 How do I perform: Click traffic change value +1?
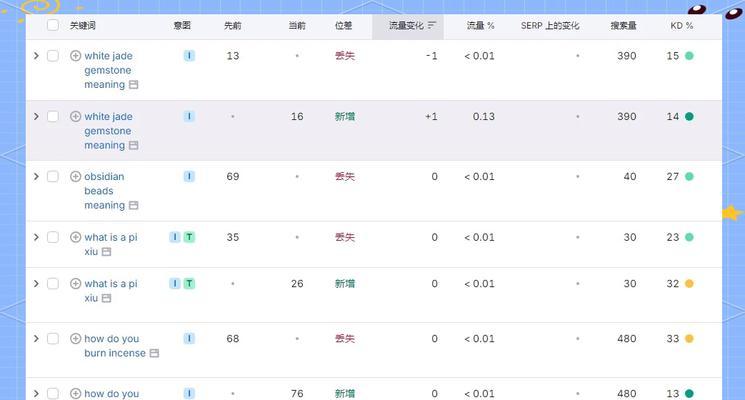point(431,116)
